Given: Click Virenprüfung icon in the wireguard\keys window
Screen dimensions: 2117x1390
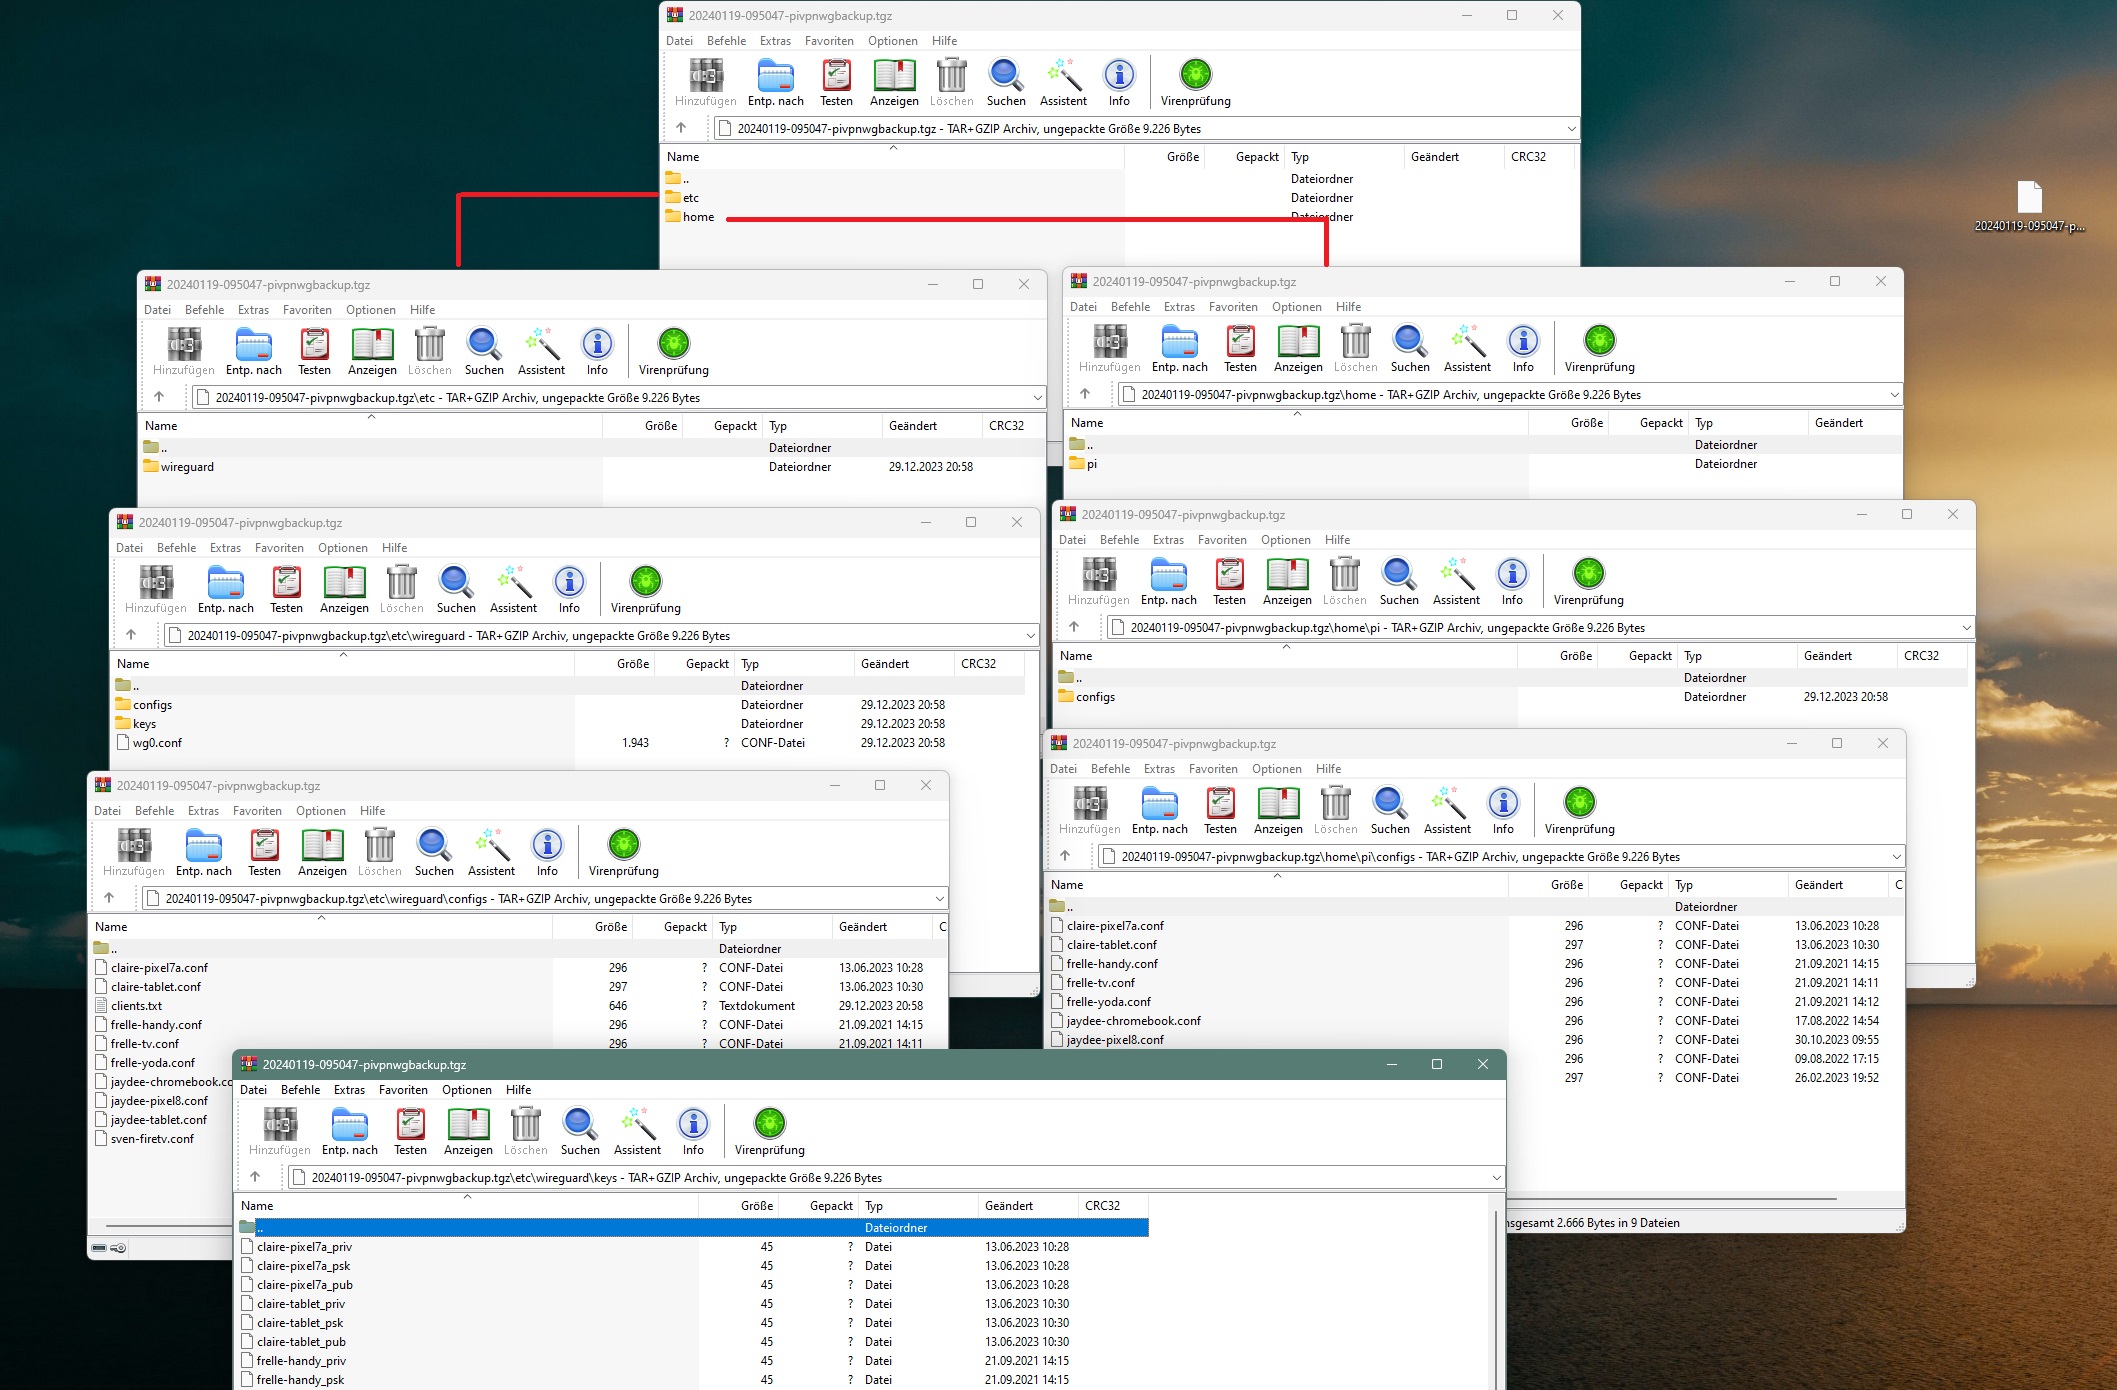Looking at the screenshot, I should point(769,1124).
